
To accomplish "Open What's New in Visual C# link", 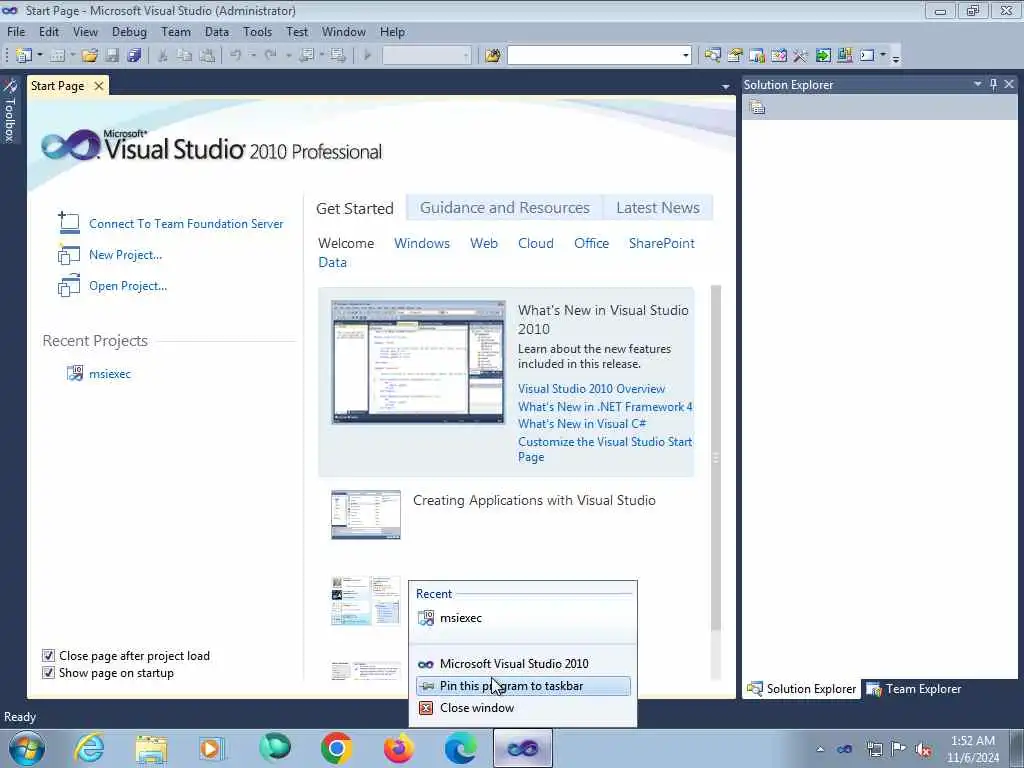I will click(x=582, y=424).
